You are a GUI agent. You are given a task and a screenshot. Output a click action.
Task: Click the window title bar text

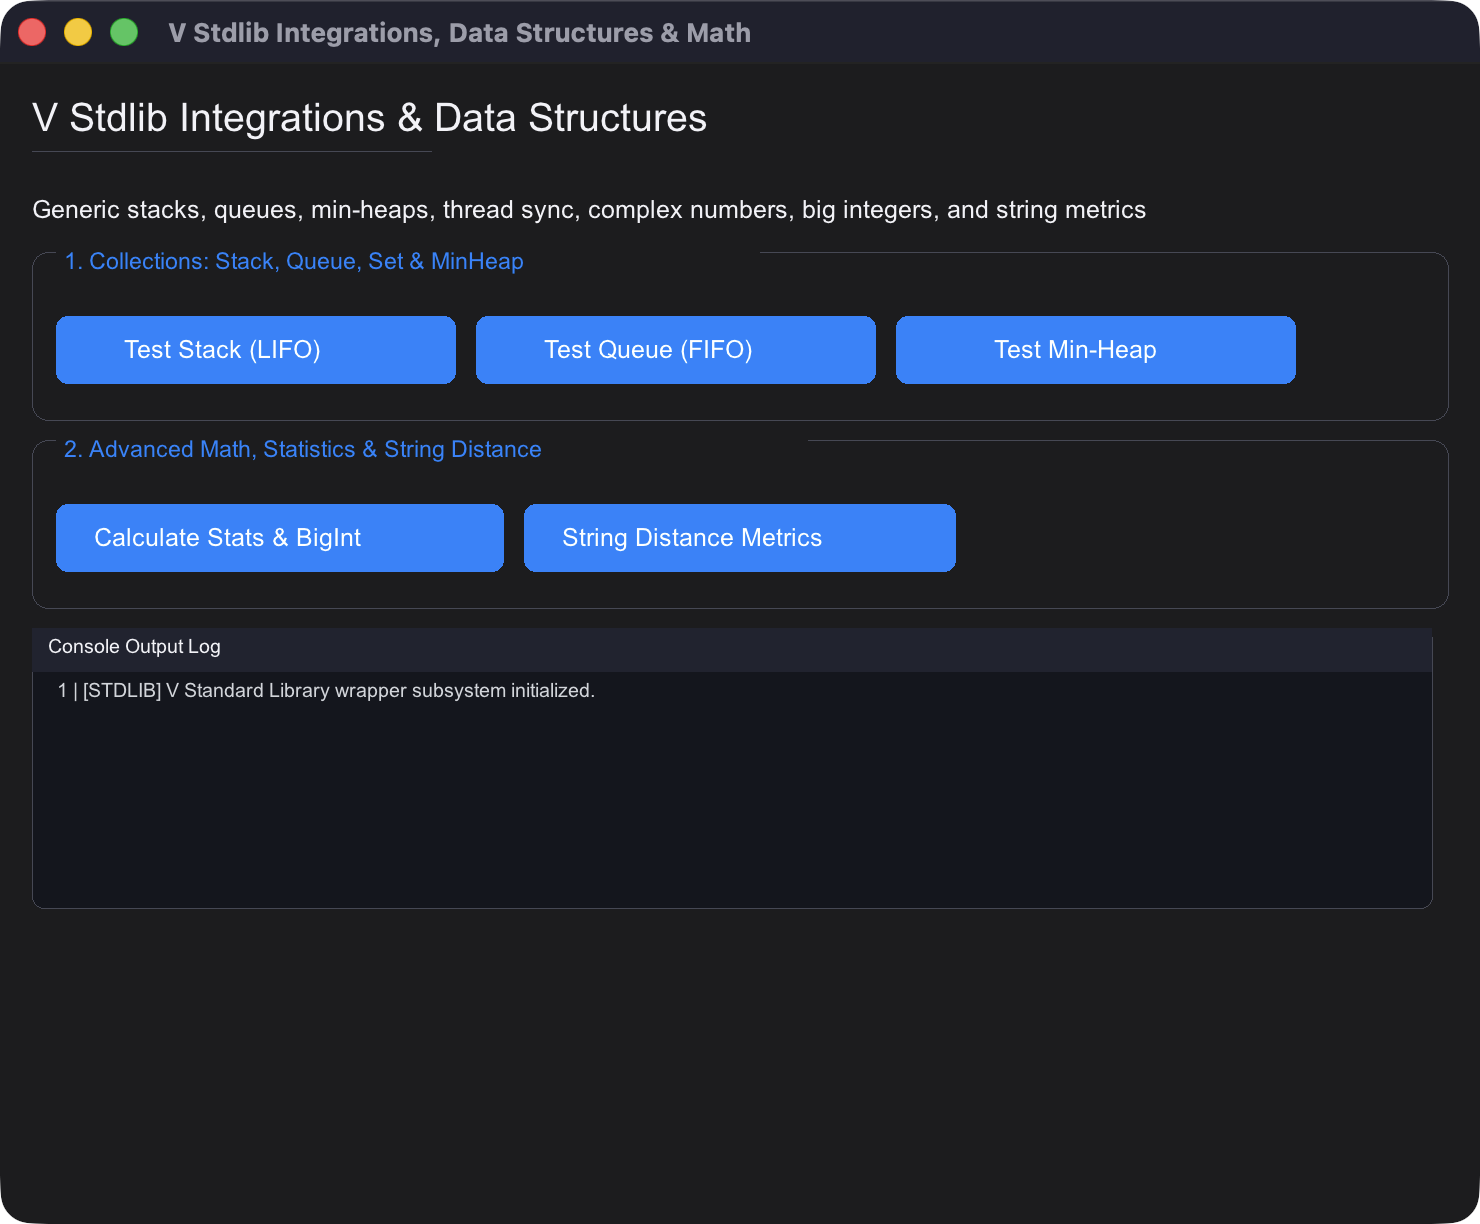click(460, 33)
